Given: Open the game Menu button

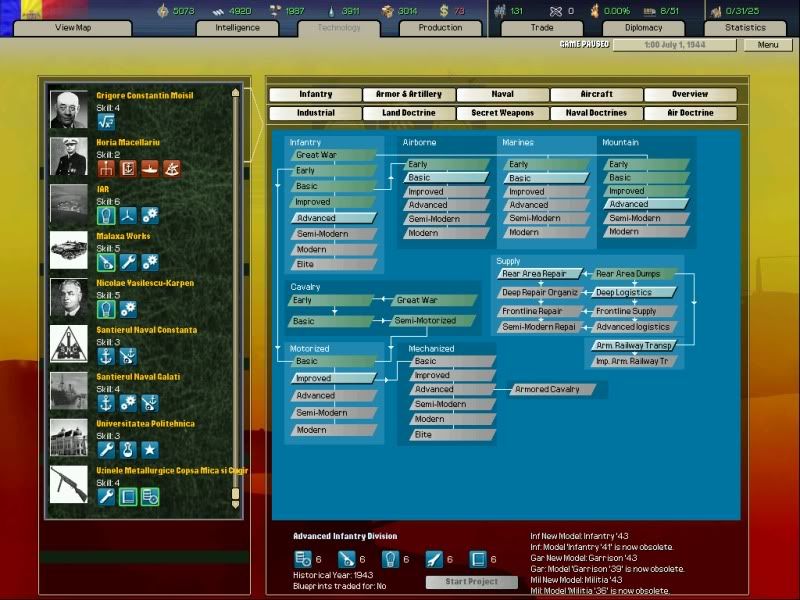Looking at the screenshot, I should point(767,45).
